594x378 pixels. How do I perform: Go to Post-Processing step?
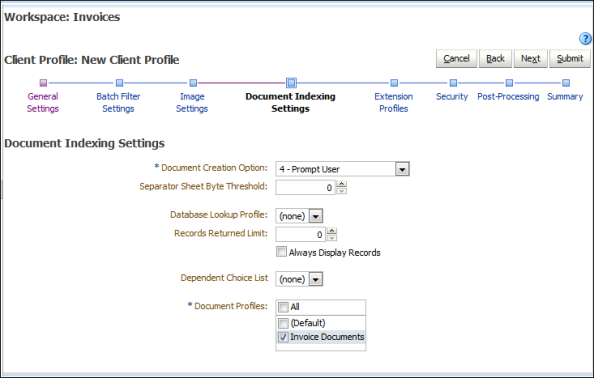(x=508, y=97)
